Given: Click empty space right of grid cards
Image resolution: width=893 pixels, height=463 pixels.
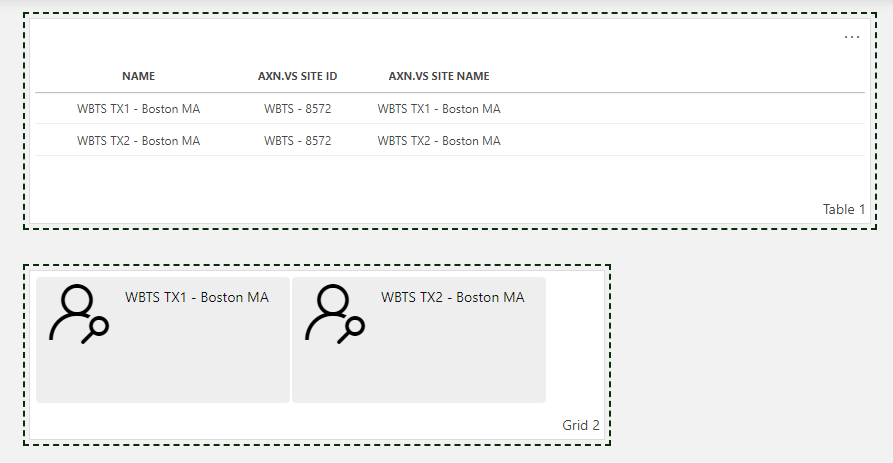Looking at the screenshot, I should [574, 340].
